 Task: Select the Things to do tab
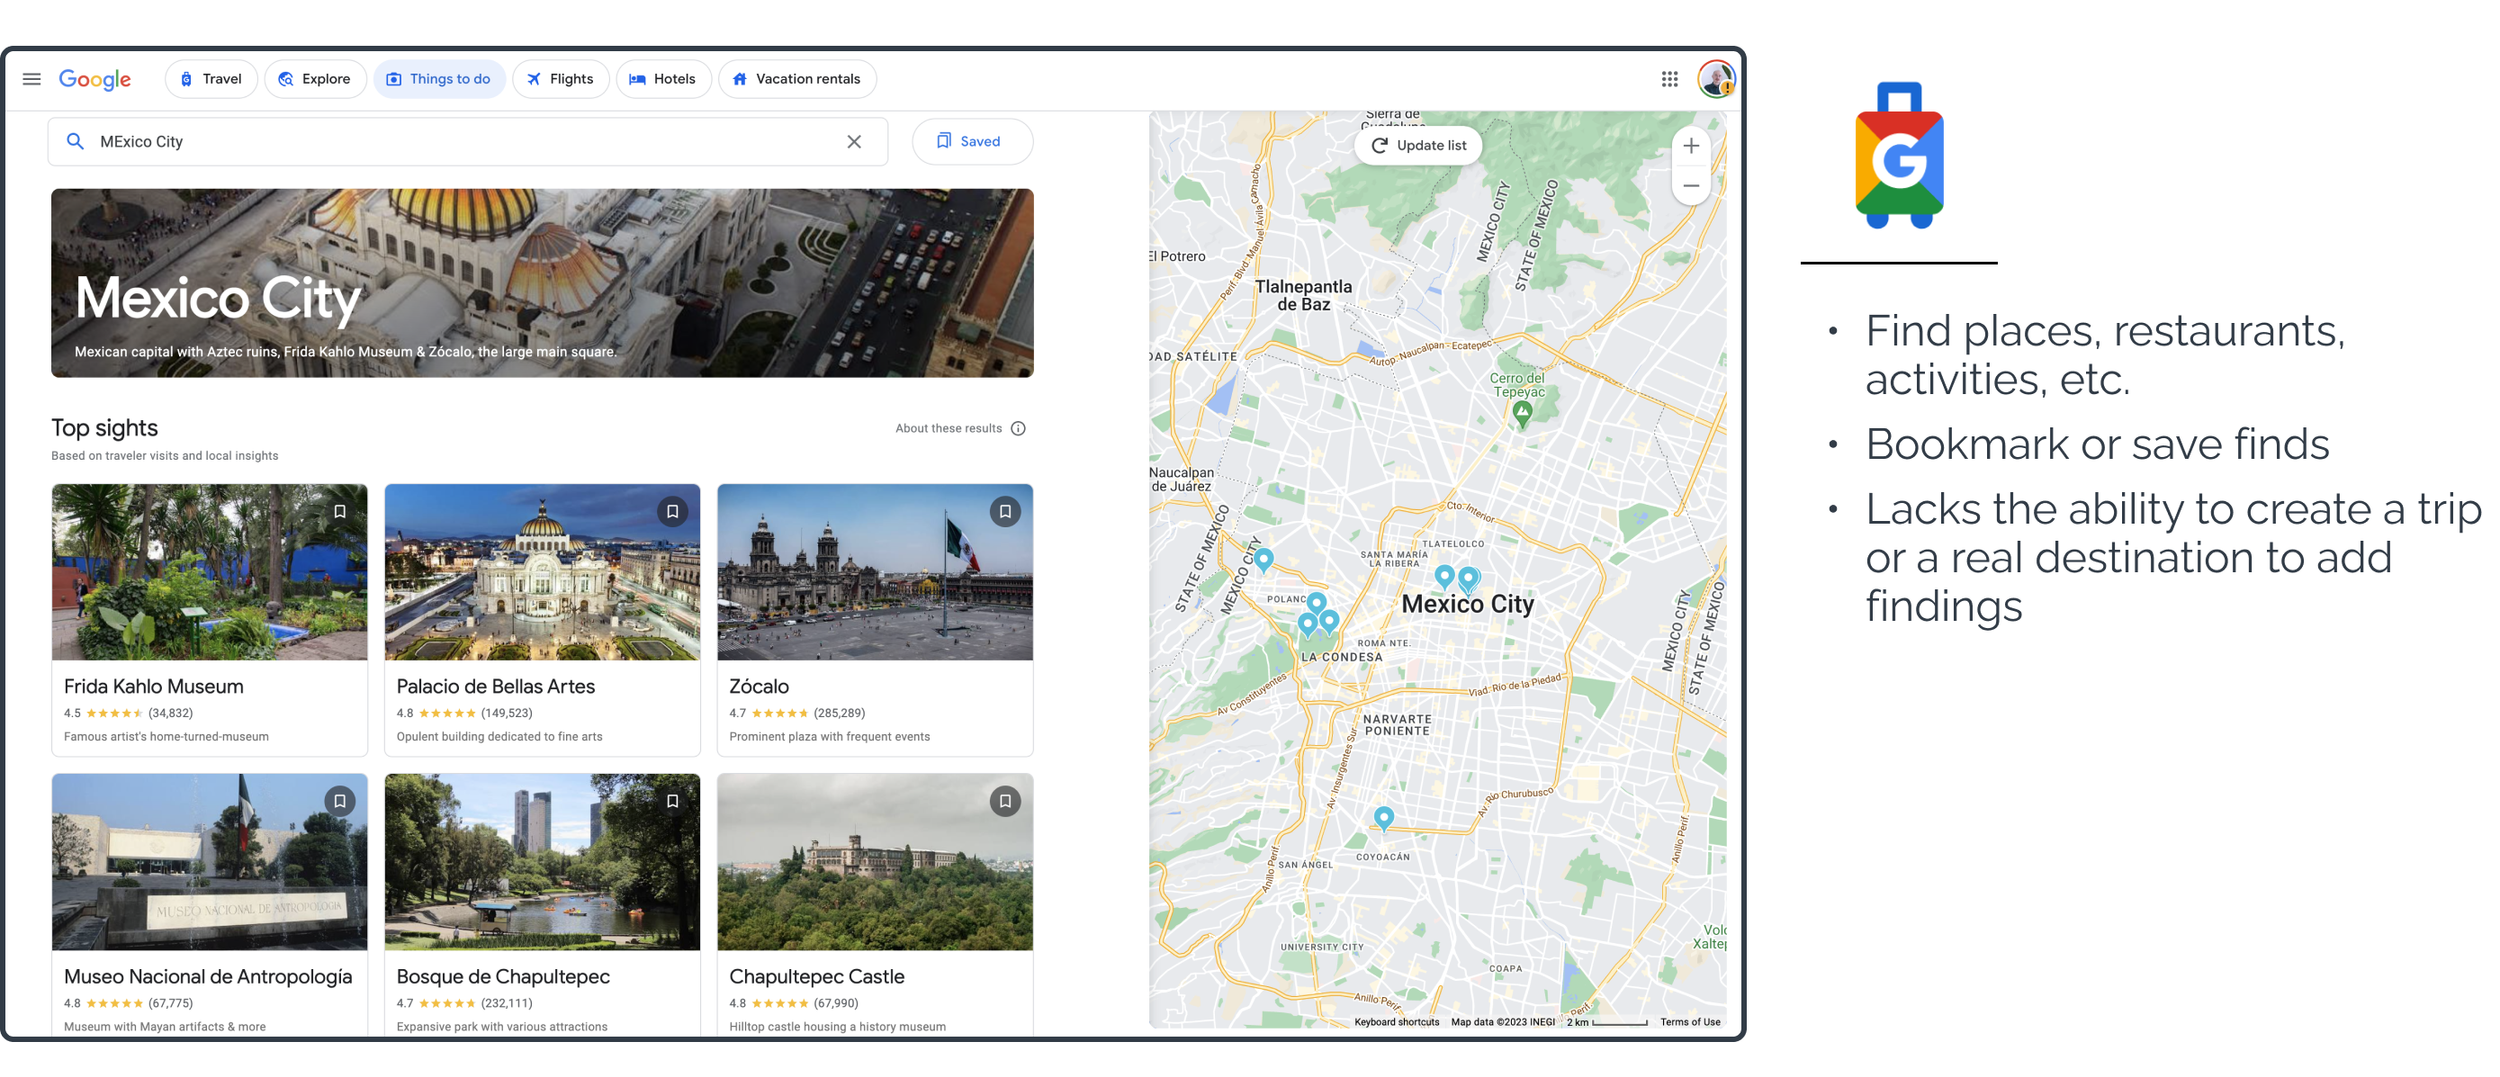(x=439, y=79)
